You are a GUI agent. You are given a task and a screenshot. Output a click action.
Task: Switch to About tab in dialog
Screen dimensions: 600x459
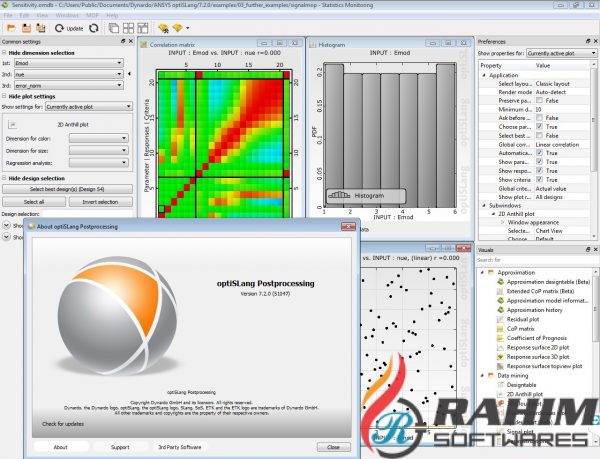pos(60,447)
